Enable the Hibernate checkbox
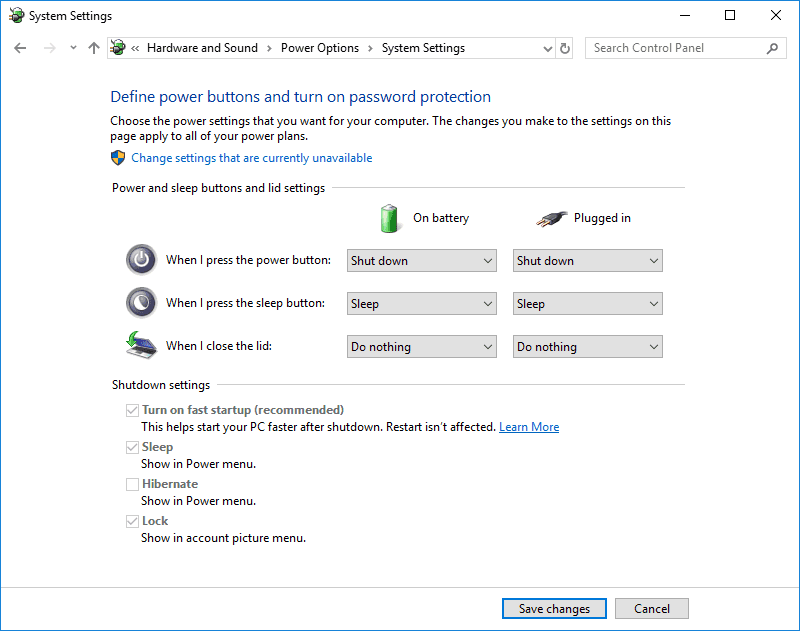800x631 pixels. point(132,484)
